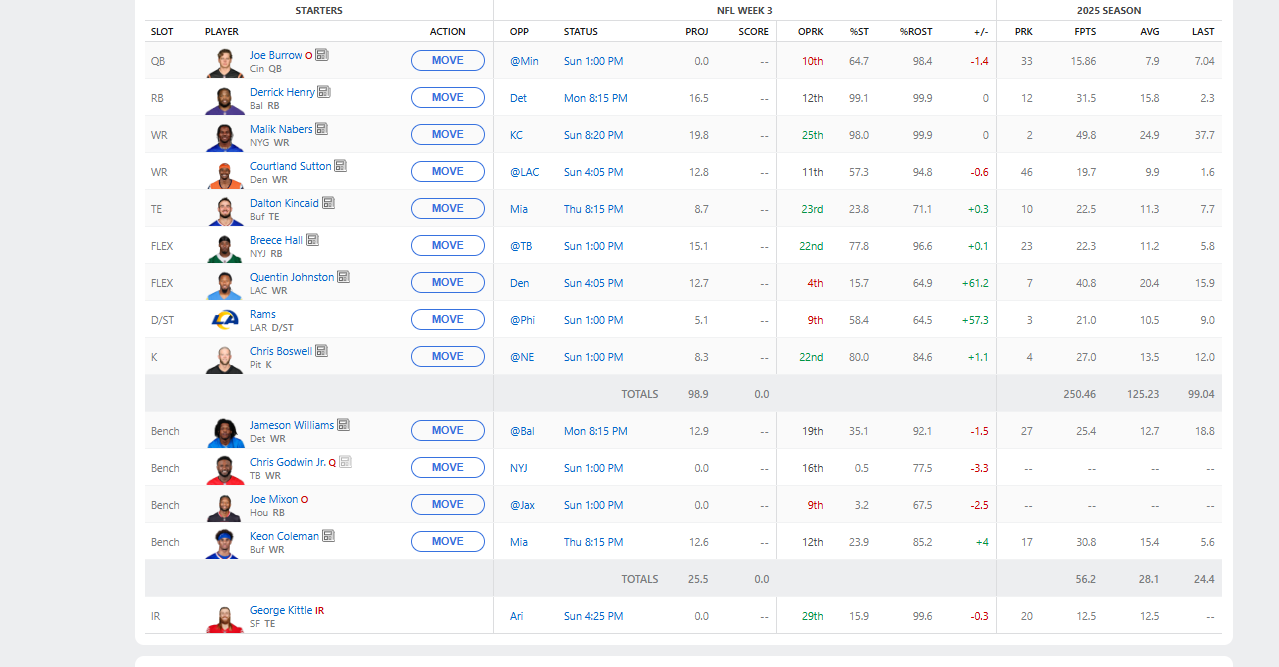Click the 250.46 starters FPTS total
Image resolution: width=1279 pixels, height=667 pixels.
pyautogui.click(x=1079, y=394)
